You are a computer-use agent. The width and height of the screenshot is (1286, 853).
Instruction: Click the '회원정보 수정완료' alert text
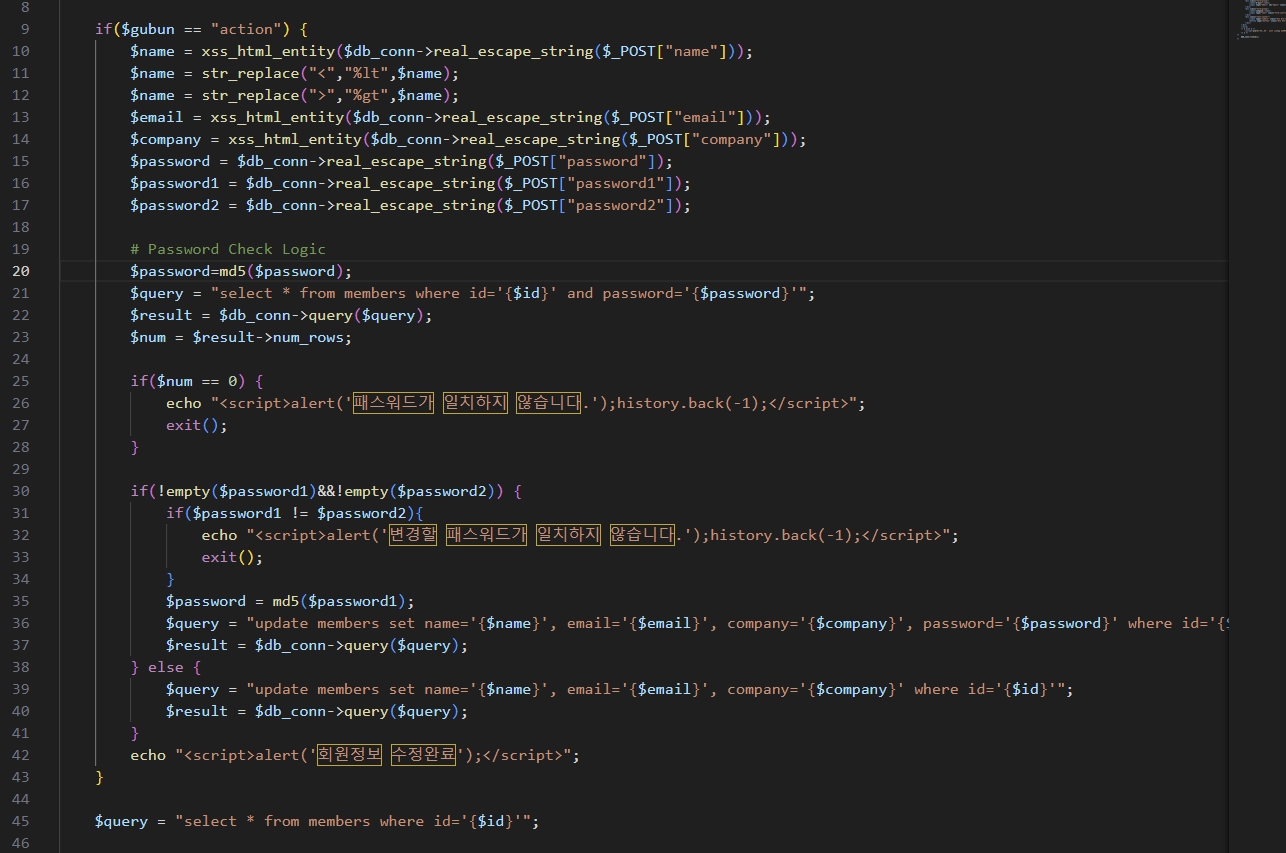(x=385, y=755)
